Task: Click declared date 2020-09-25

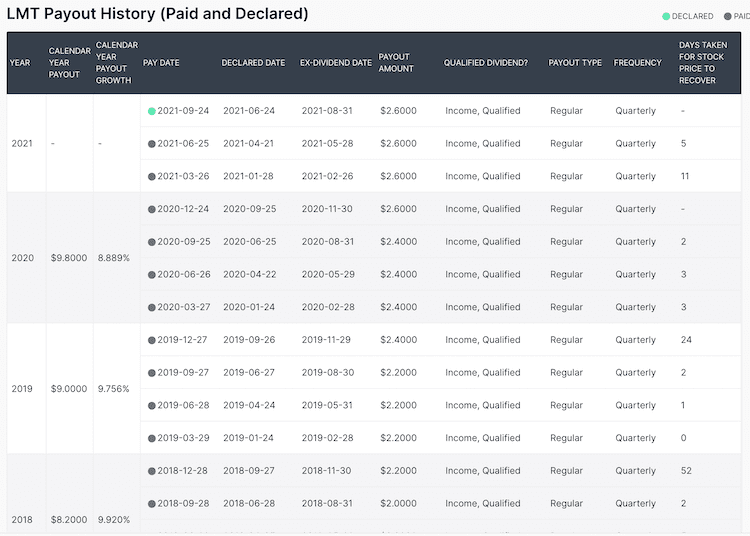Action: click(250, 209)
